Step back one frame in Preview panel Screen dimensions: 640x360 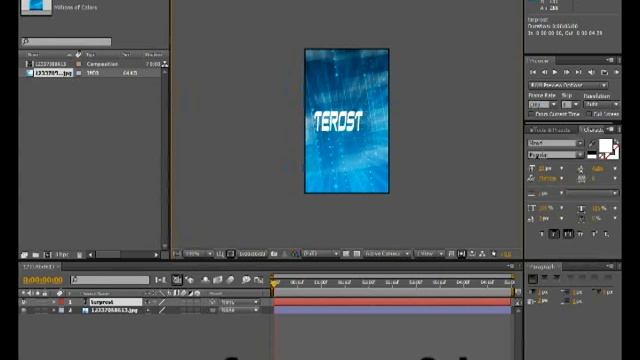544,72
